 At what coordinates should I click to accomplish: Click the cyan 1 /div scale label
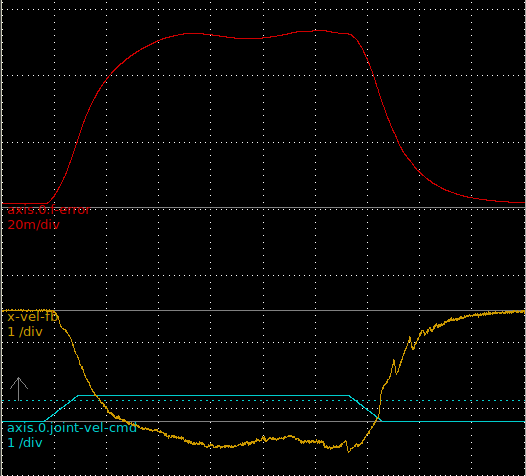[25, 443]
